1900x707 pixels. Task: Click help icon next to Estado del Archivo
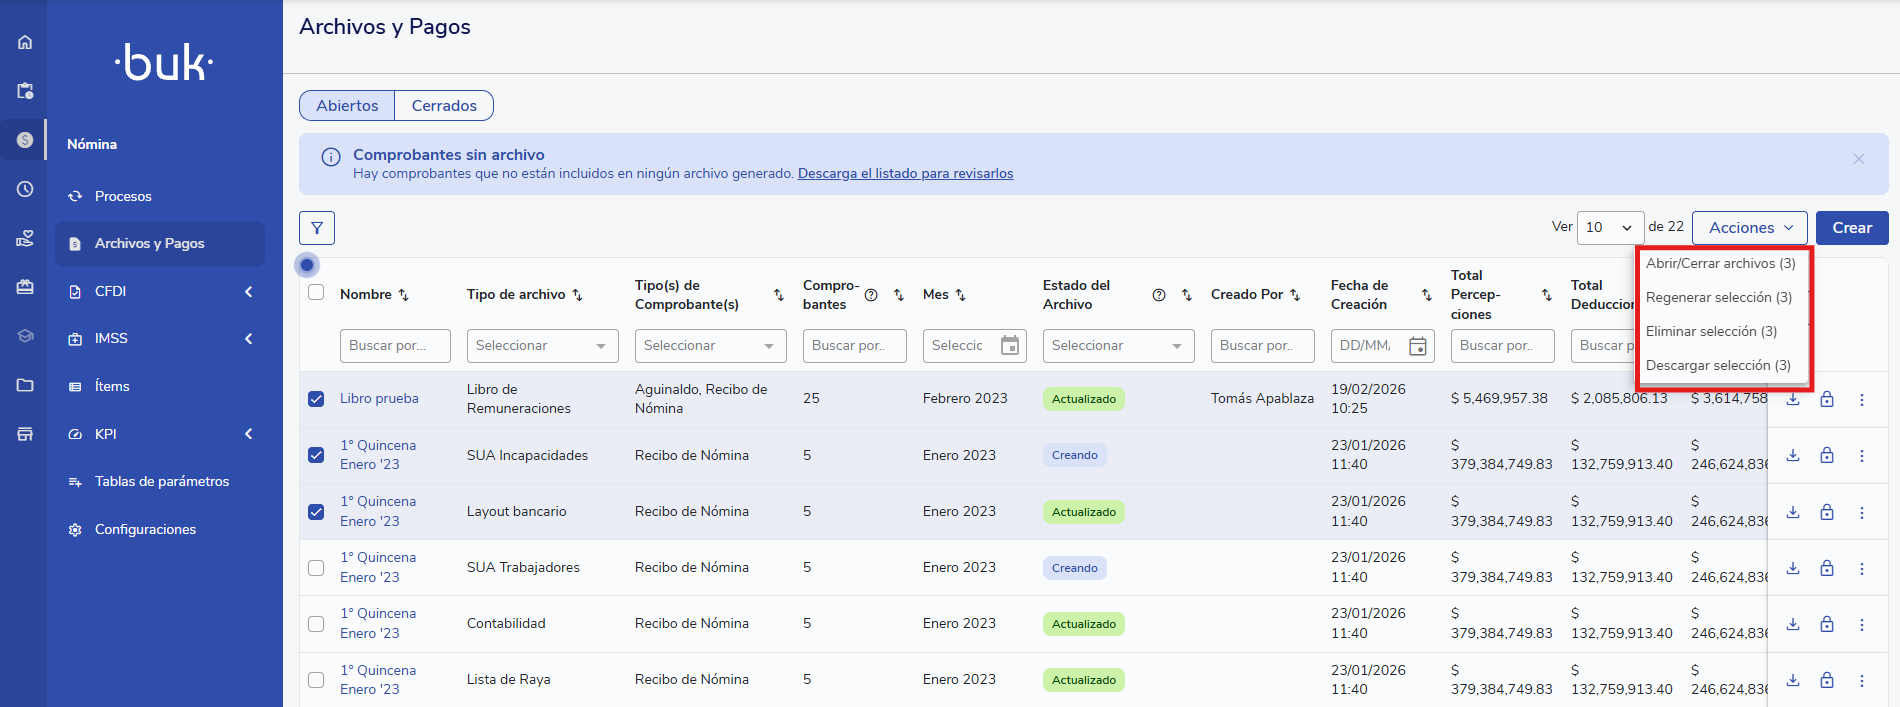point(1159,295)
